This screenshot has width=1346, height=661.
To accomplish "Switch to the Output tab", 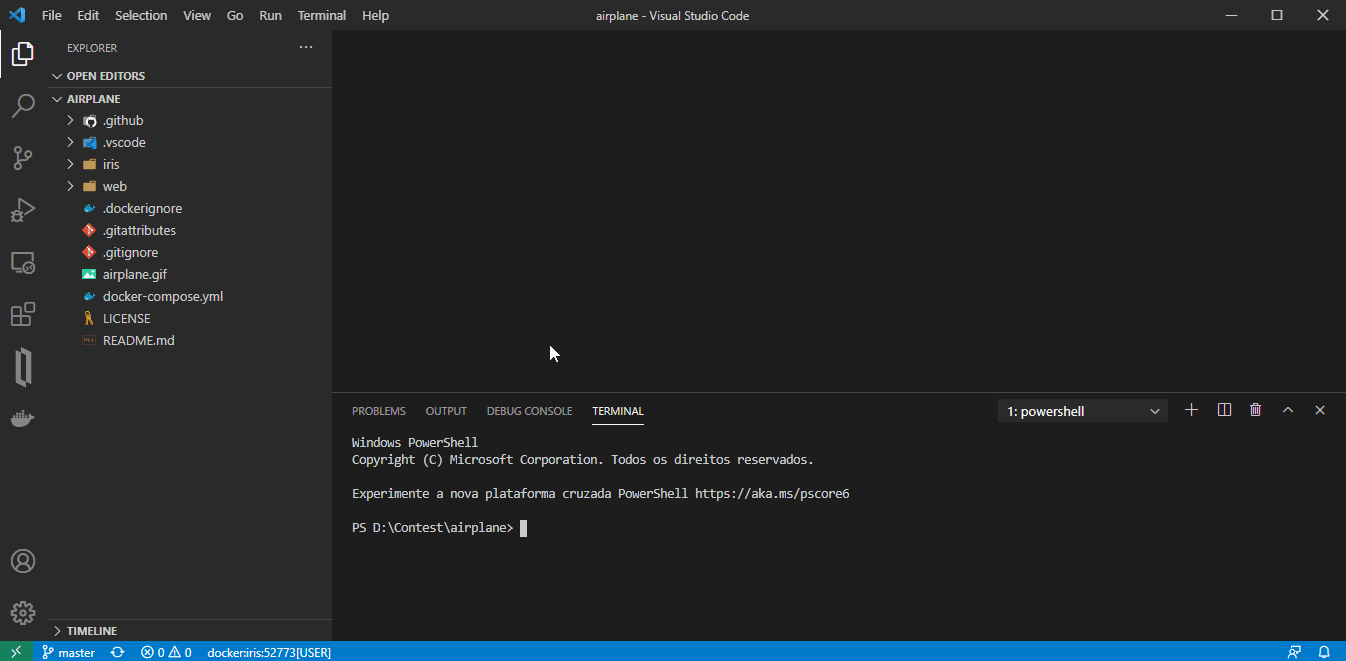I will click(x=446, y=411).
